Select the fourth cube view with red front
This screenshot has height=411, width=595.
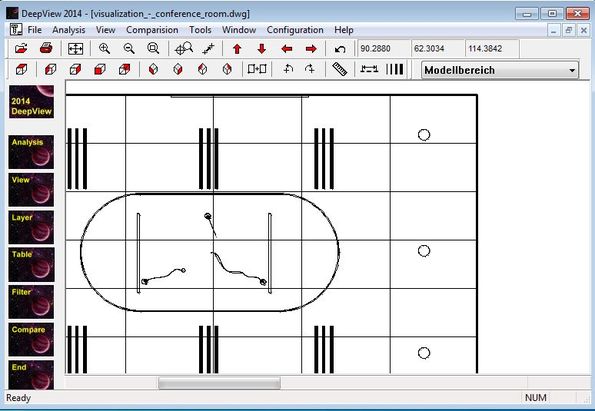click(100, 69)
